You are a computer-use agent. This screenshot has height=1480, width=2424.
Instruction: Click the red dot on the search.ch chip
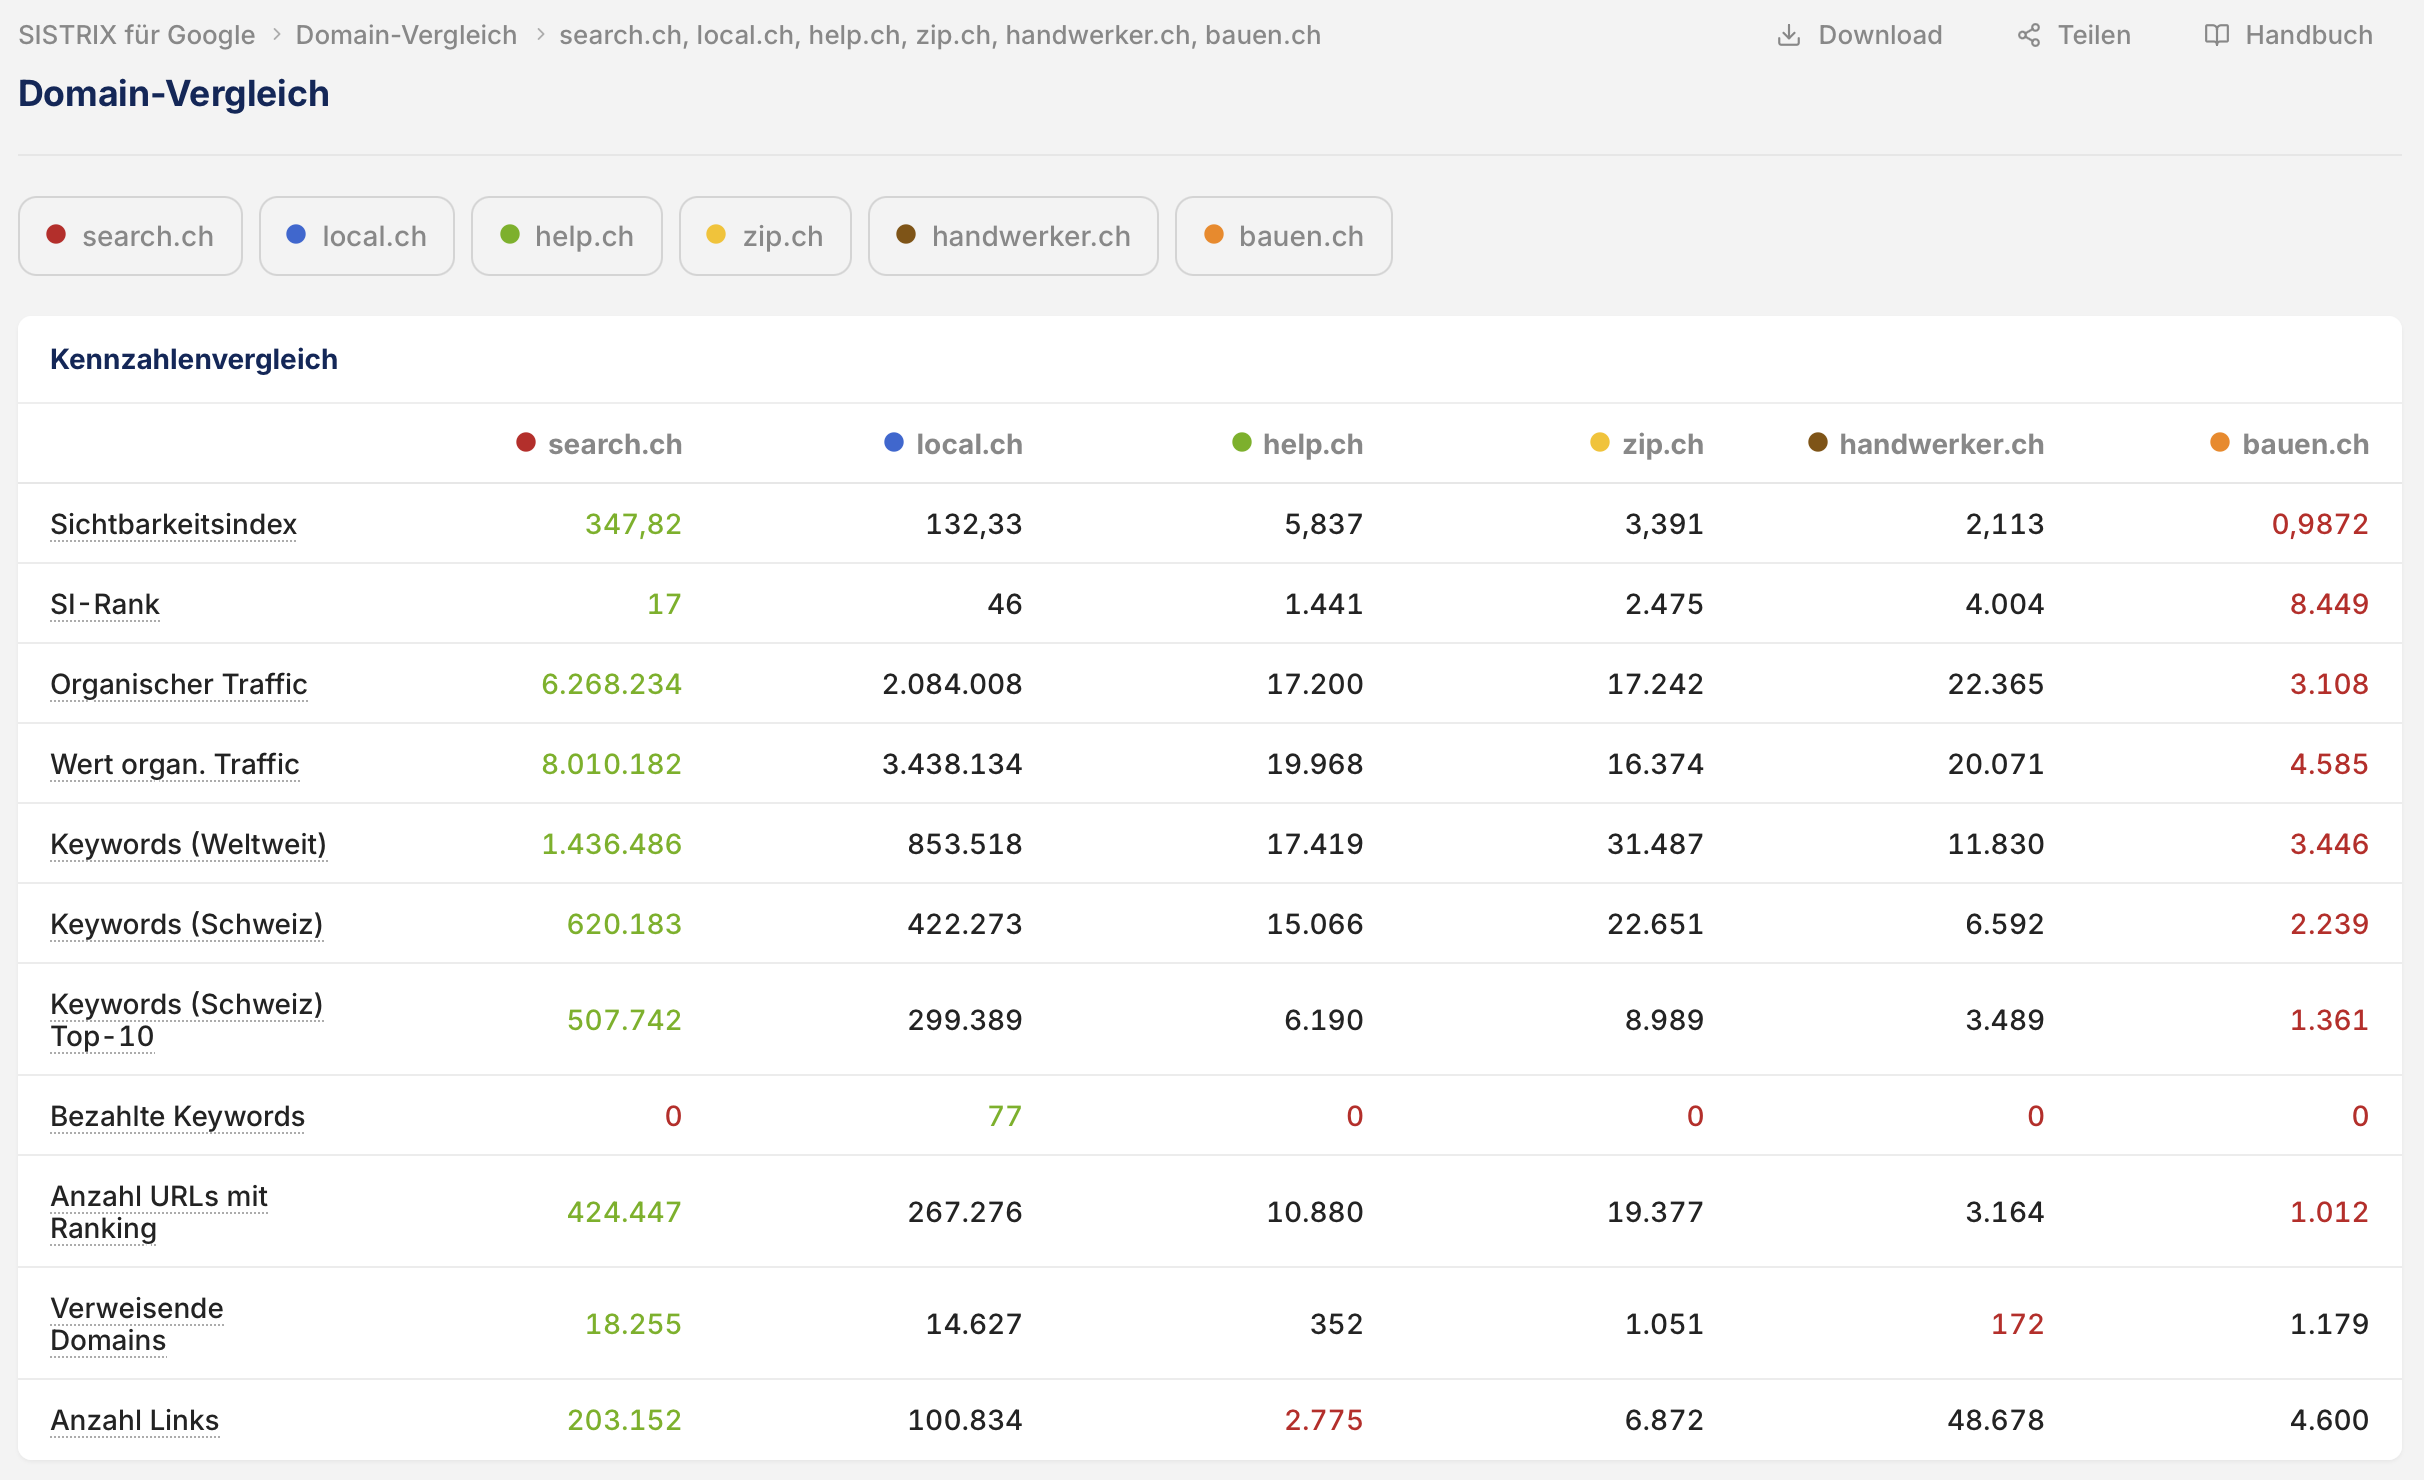coord(56,234)
